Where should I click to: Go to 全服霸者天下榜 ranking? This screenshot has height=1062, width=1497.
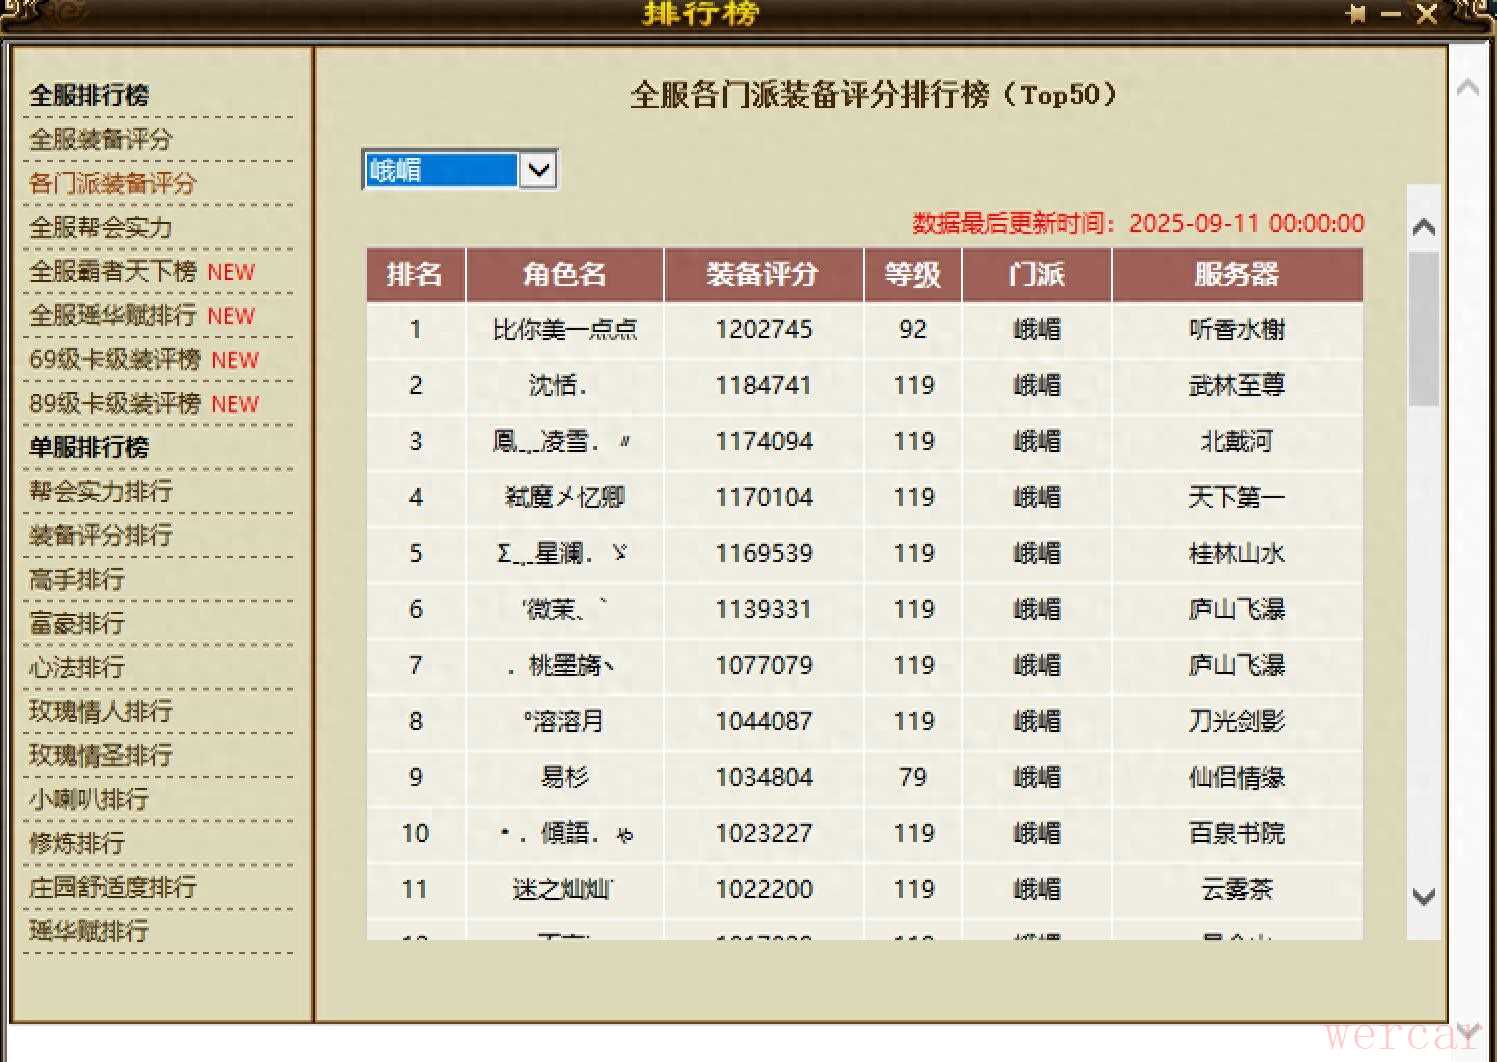113,271
